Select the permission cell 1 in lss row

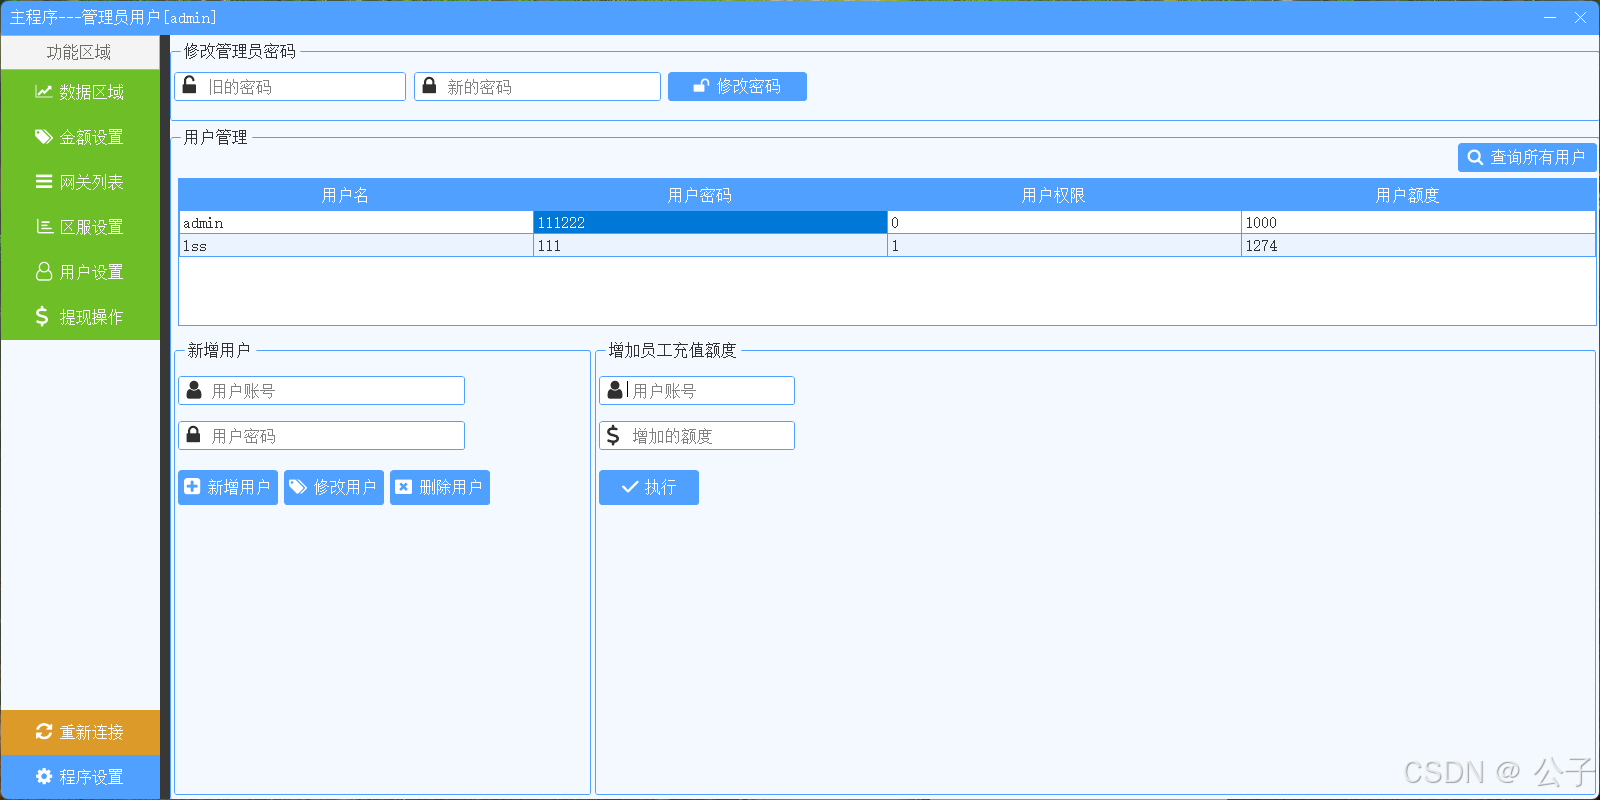[x=1064, y=245]
